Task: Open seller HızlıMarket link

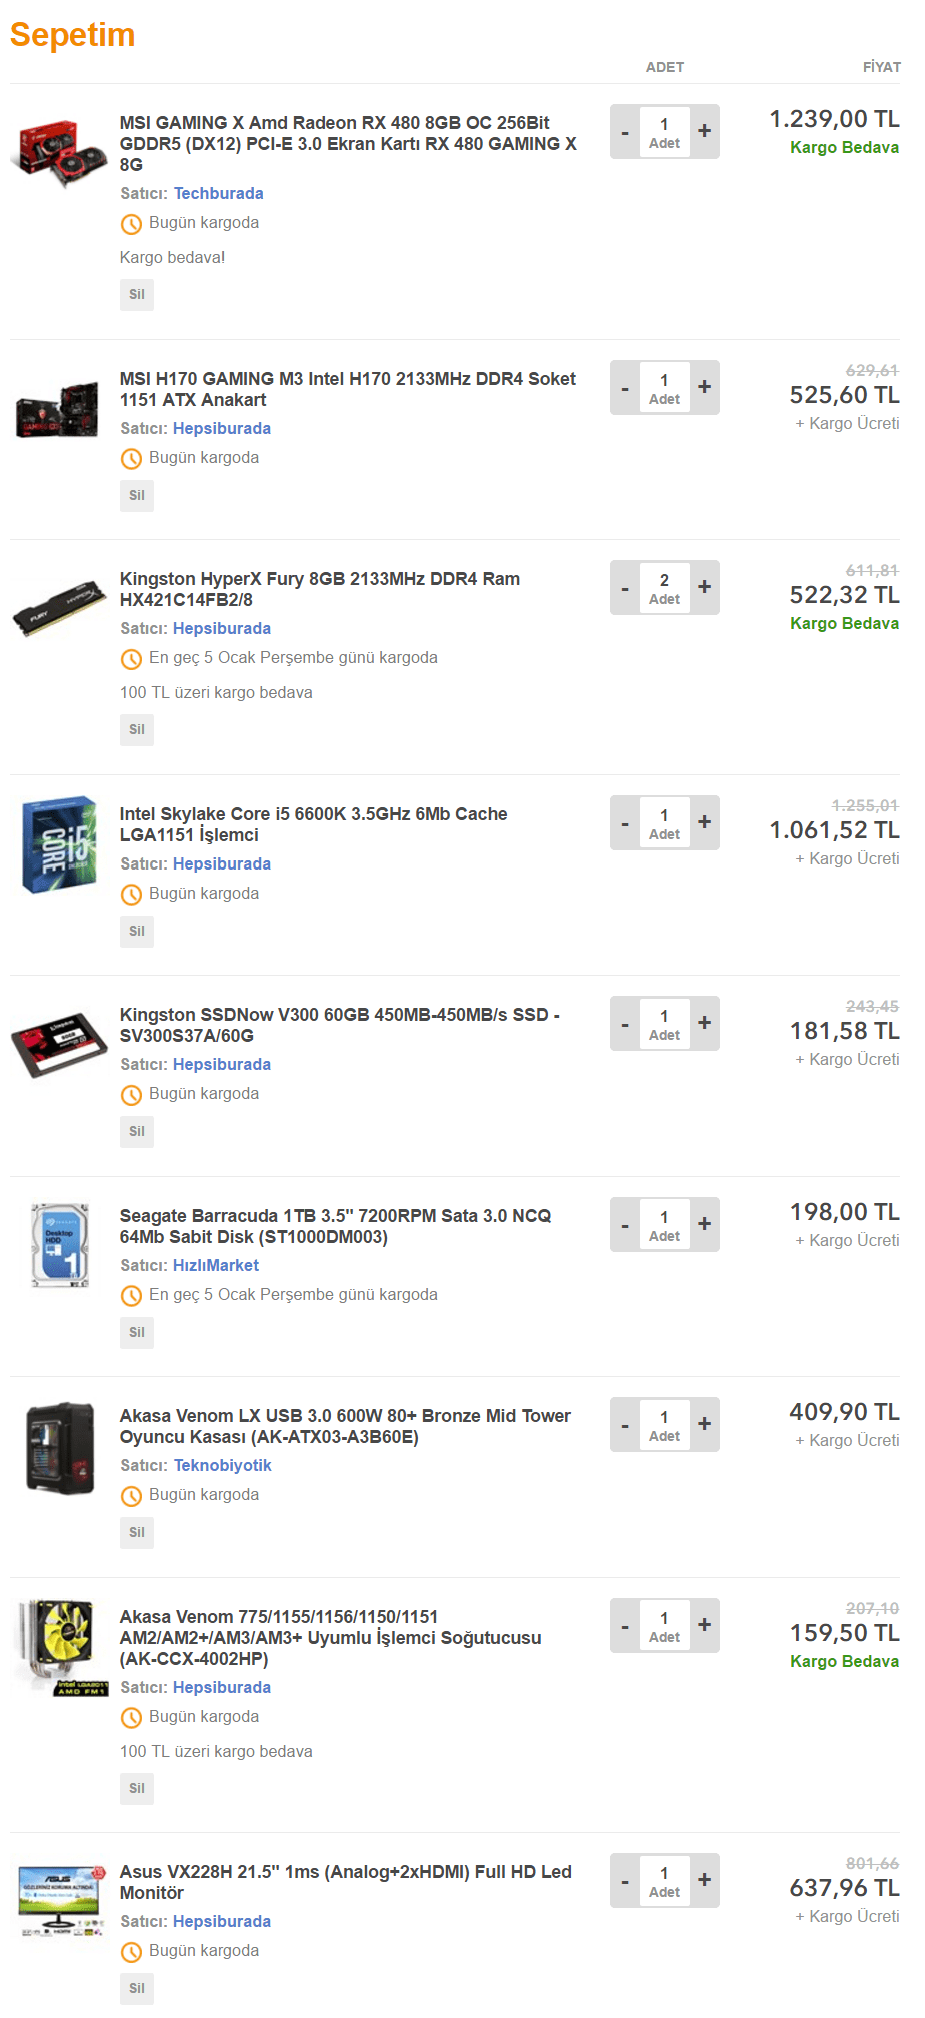Action: click(x=216, y=1265)
